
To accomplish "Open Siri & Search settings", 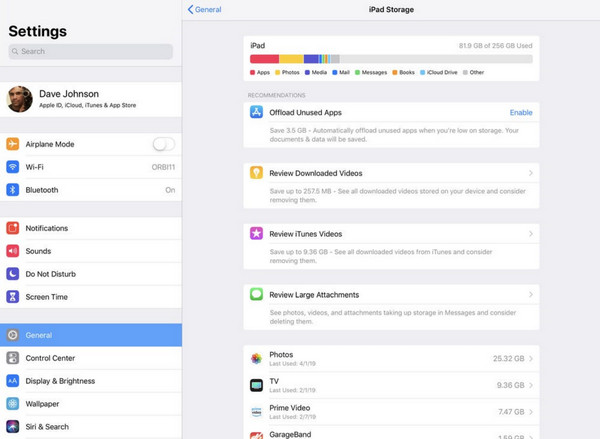I will 91,426.
